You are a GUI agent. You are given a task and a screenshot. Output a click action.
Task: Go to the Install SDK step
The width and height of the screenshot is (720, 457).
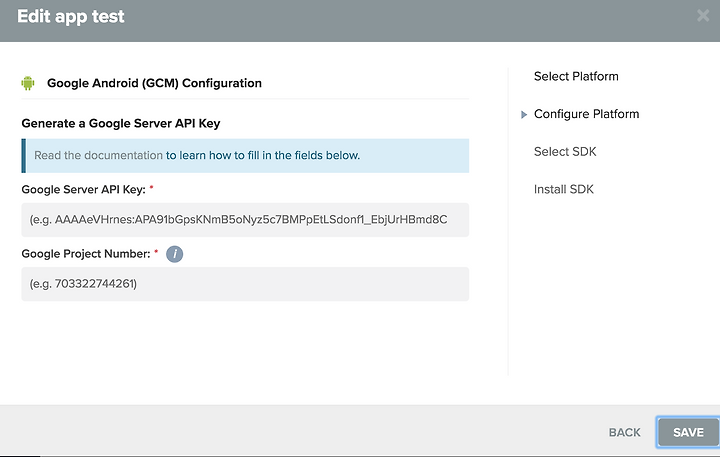tap(563, 189)
